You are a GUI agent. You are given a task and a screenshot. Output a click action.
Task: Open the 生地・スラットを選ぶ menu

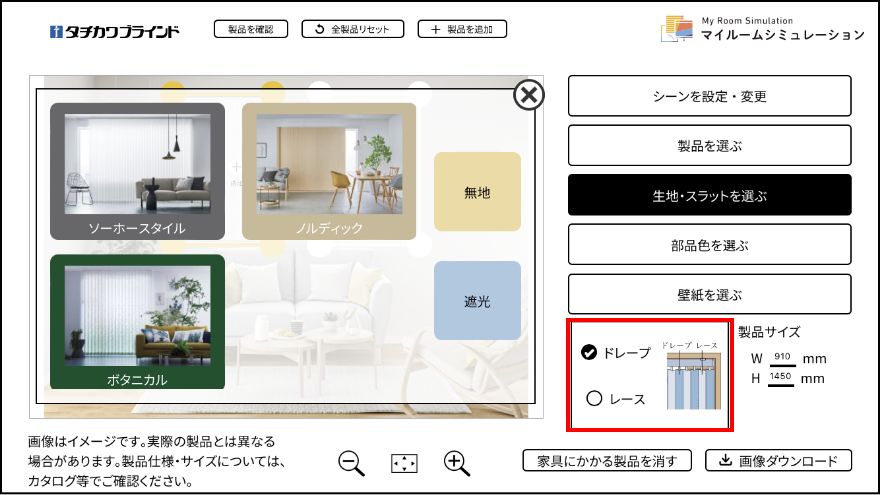[x=709, y=195]
